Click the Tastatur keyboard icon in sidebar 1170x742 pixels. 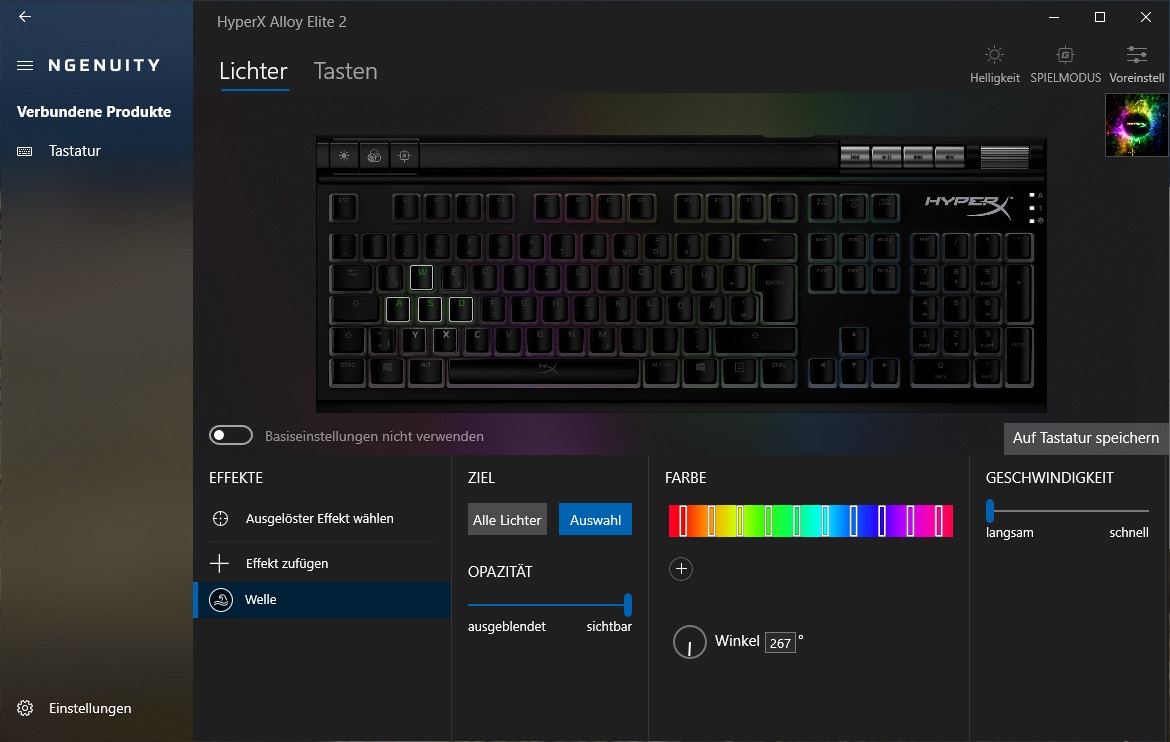[x=25, y=151]
